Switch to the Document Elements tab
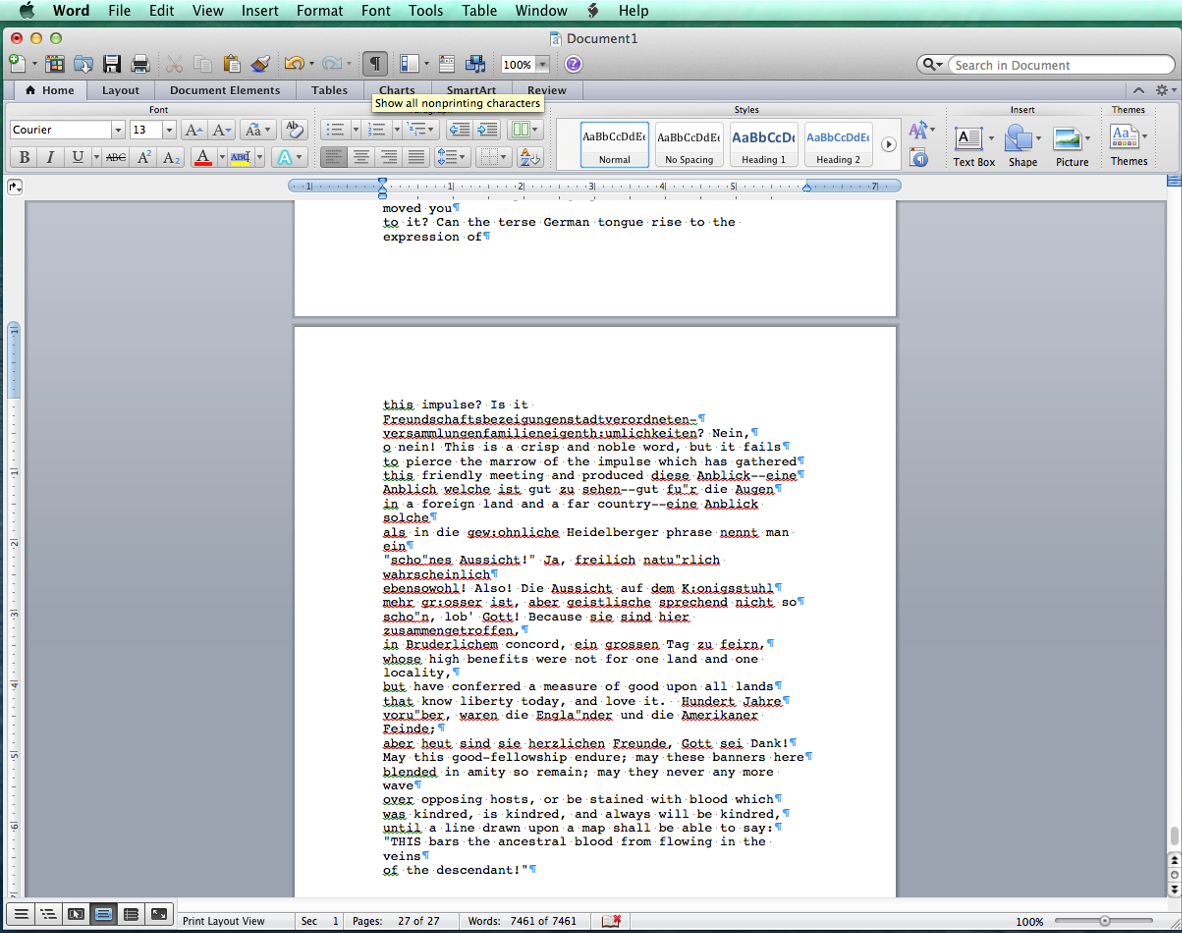Screen dimensions: 1182x933 pyautogui.click(x=225, y=90)
